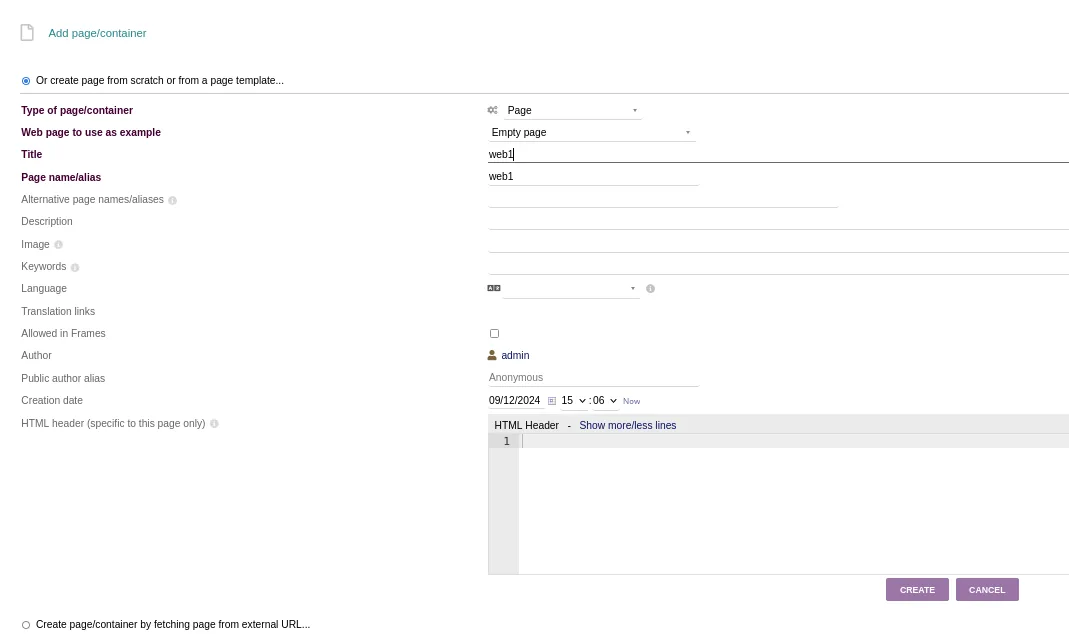Click the Creation date field 09/12/2024

[515, 401]
